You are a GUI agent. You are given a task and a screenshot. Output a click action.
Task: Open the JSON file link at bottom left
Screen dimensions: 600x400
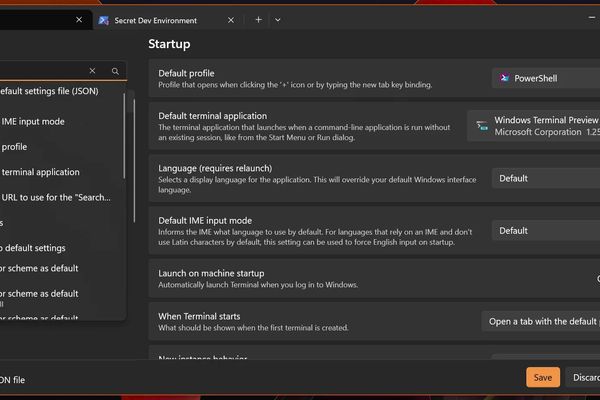(x=12, y=380)
